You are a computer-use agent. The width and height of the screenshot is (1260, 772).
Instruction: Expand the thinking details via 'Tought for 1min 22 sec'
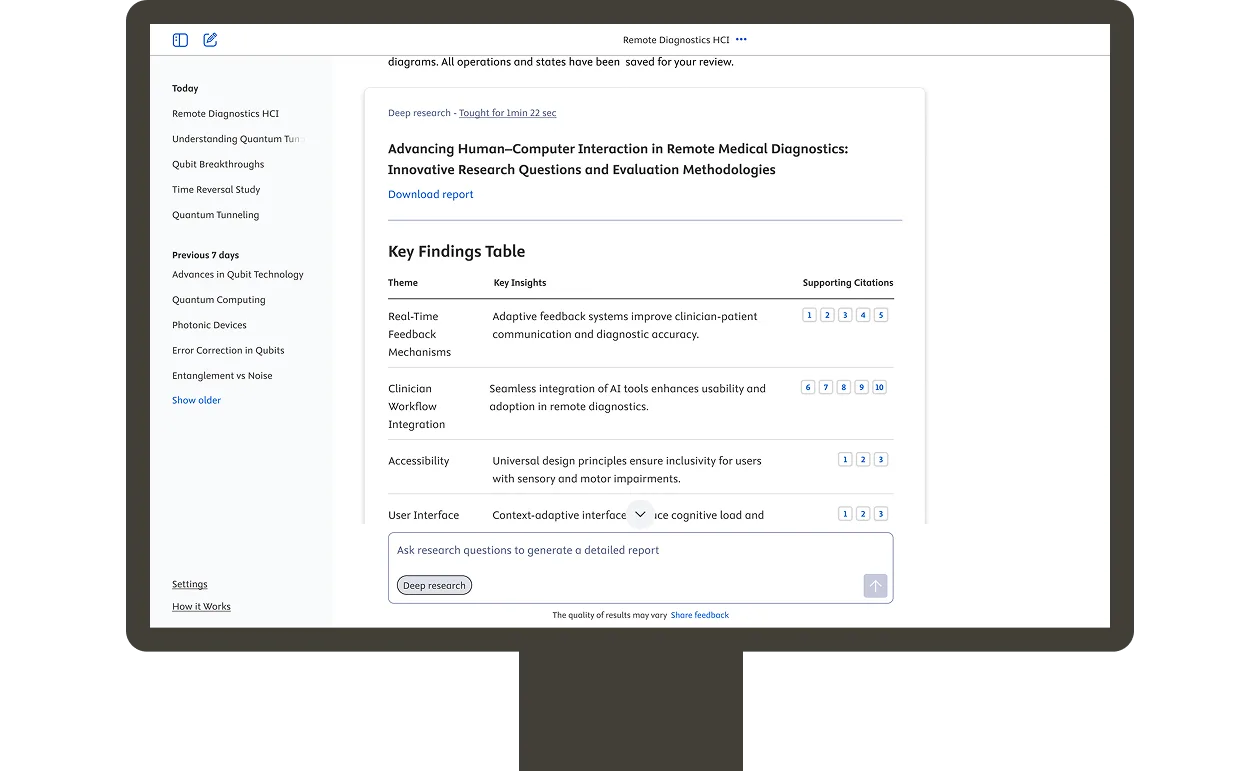click(x=507, y=113)
